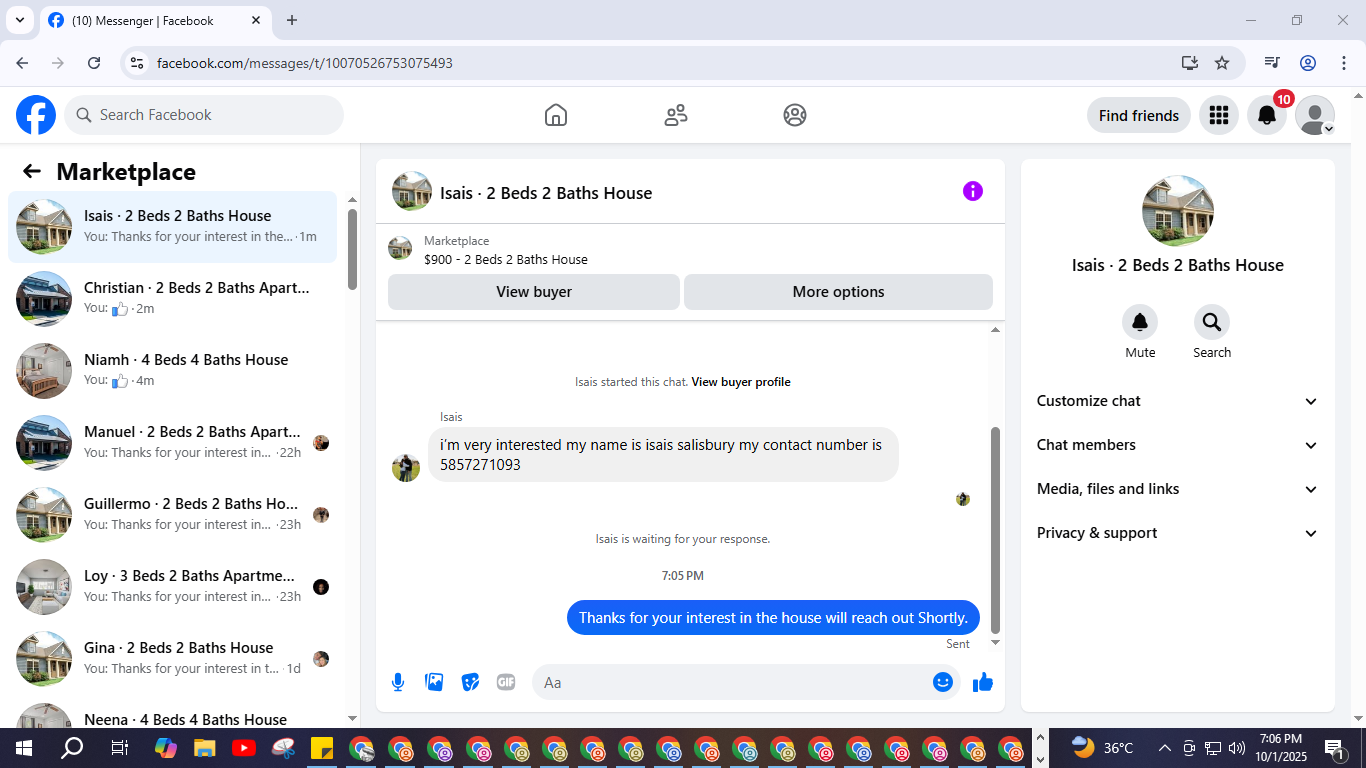Go to the Facebook Home feed icon

556,115
